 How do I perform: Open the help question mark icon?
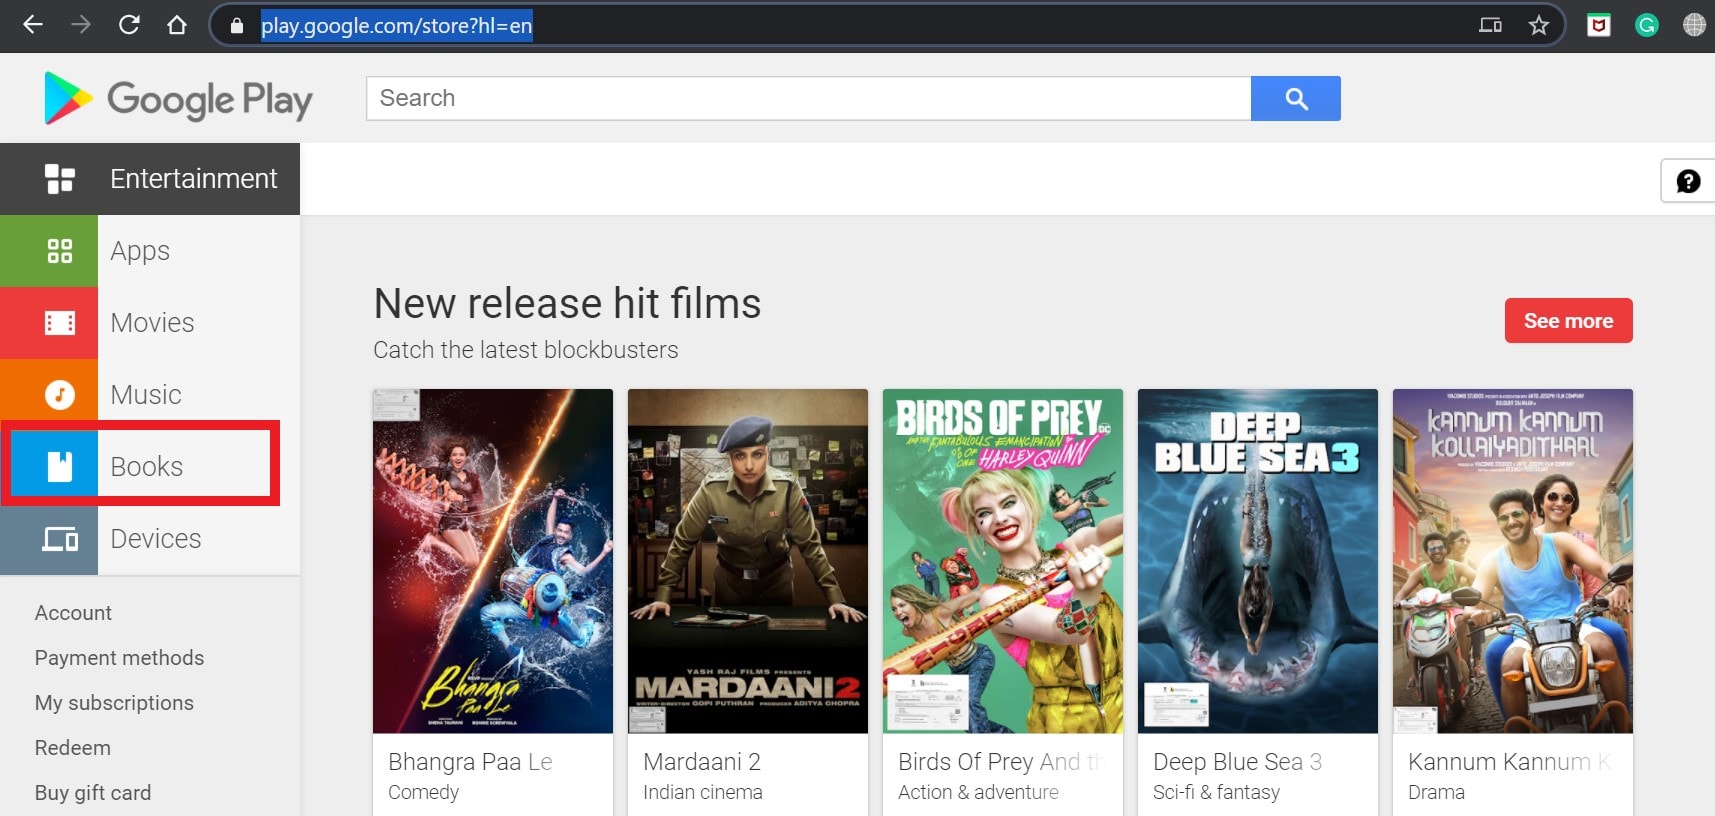(x=1688, y=181)
